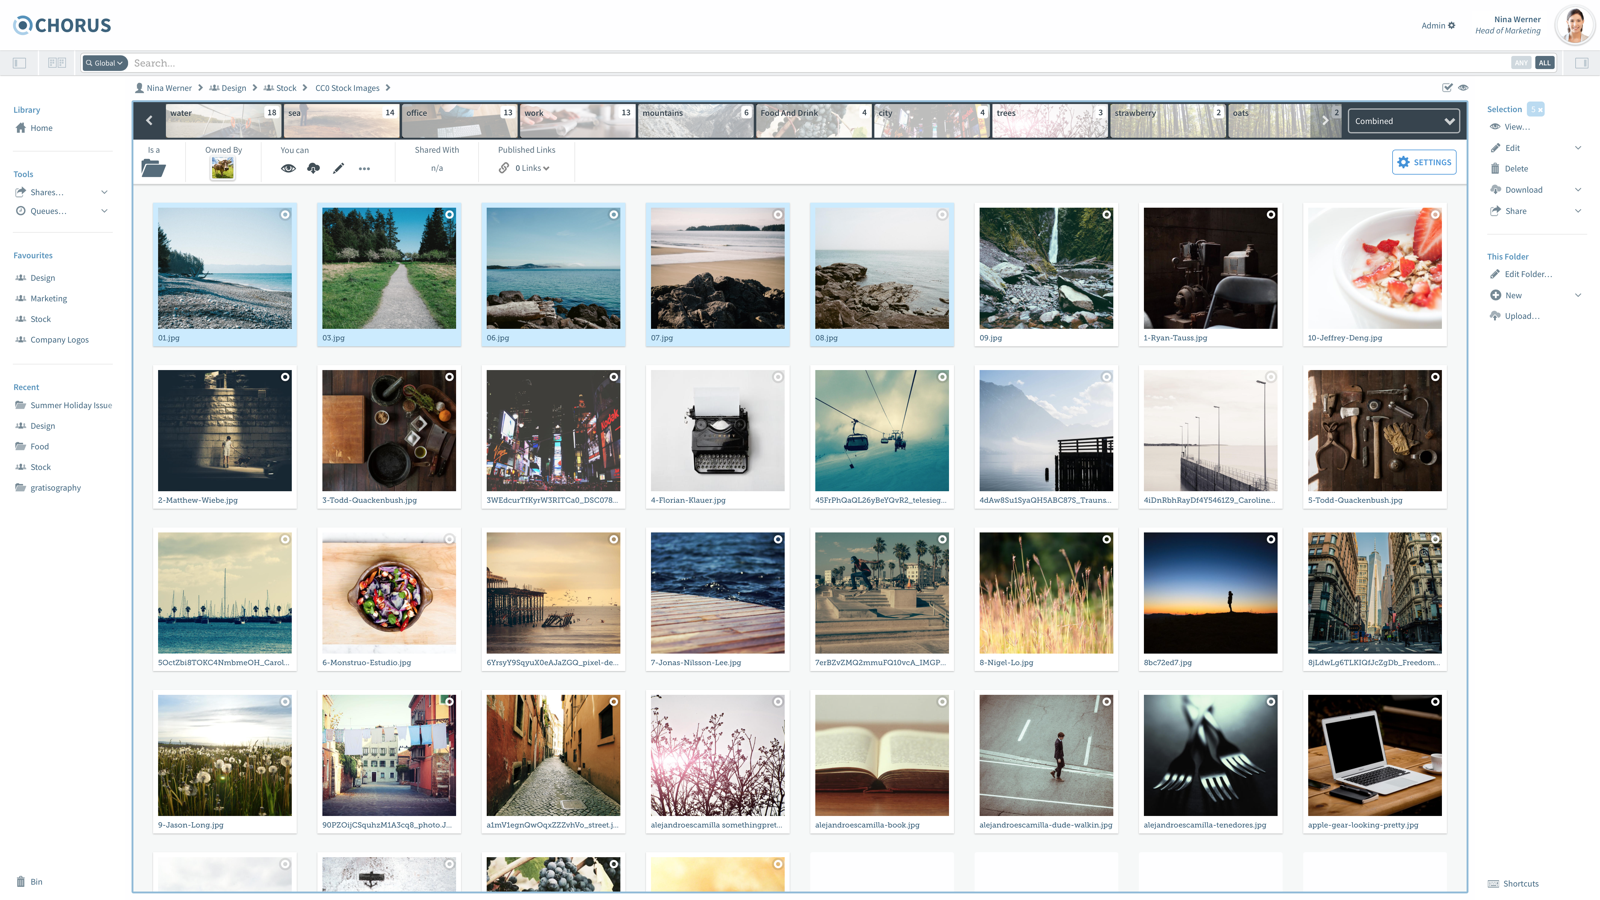This screenshot has width=1600, height=900.
Task: Switch view with the grid layout icon
Action: (x=57, y=63)
